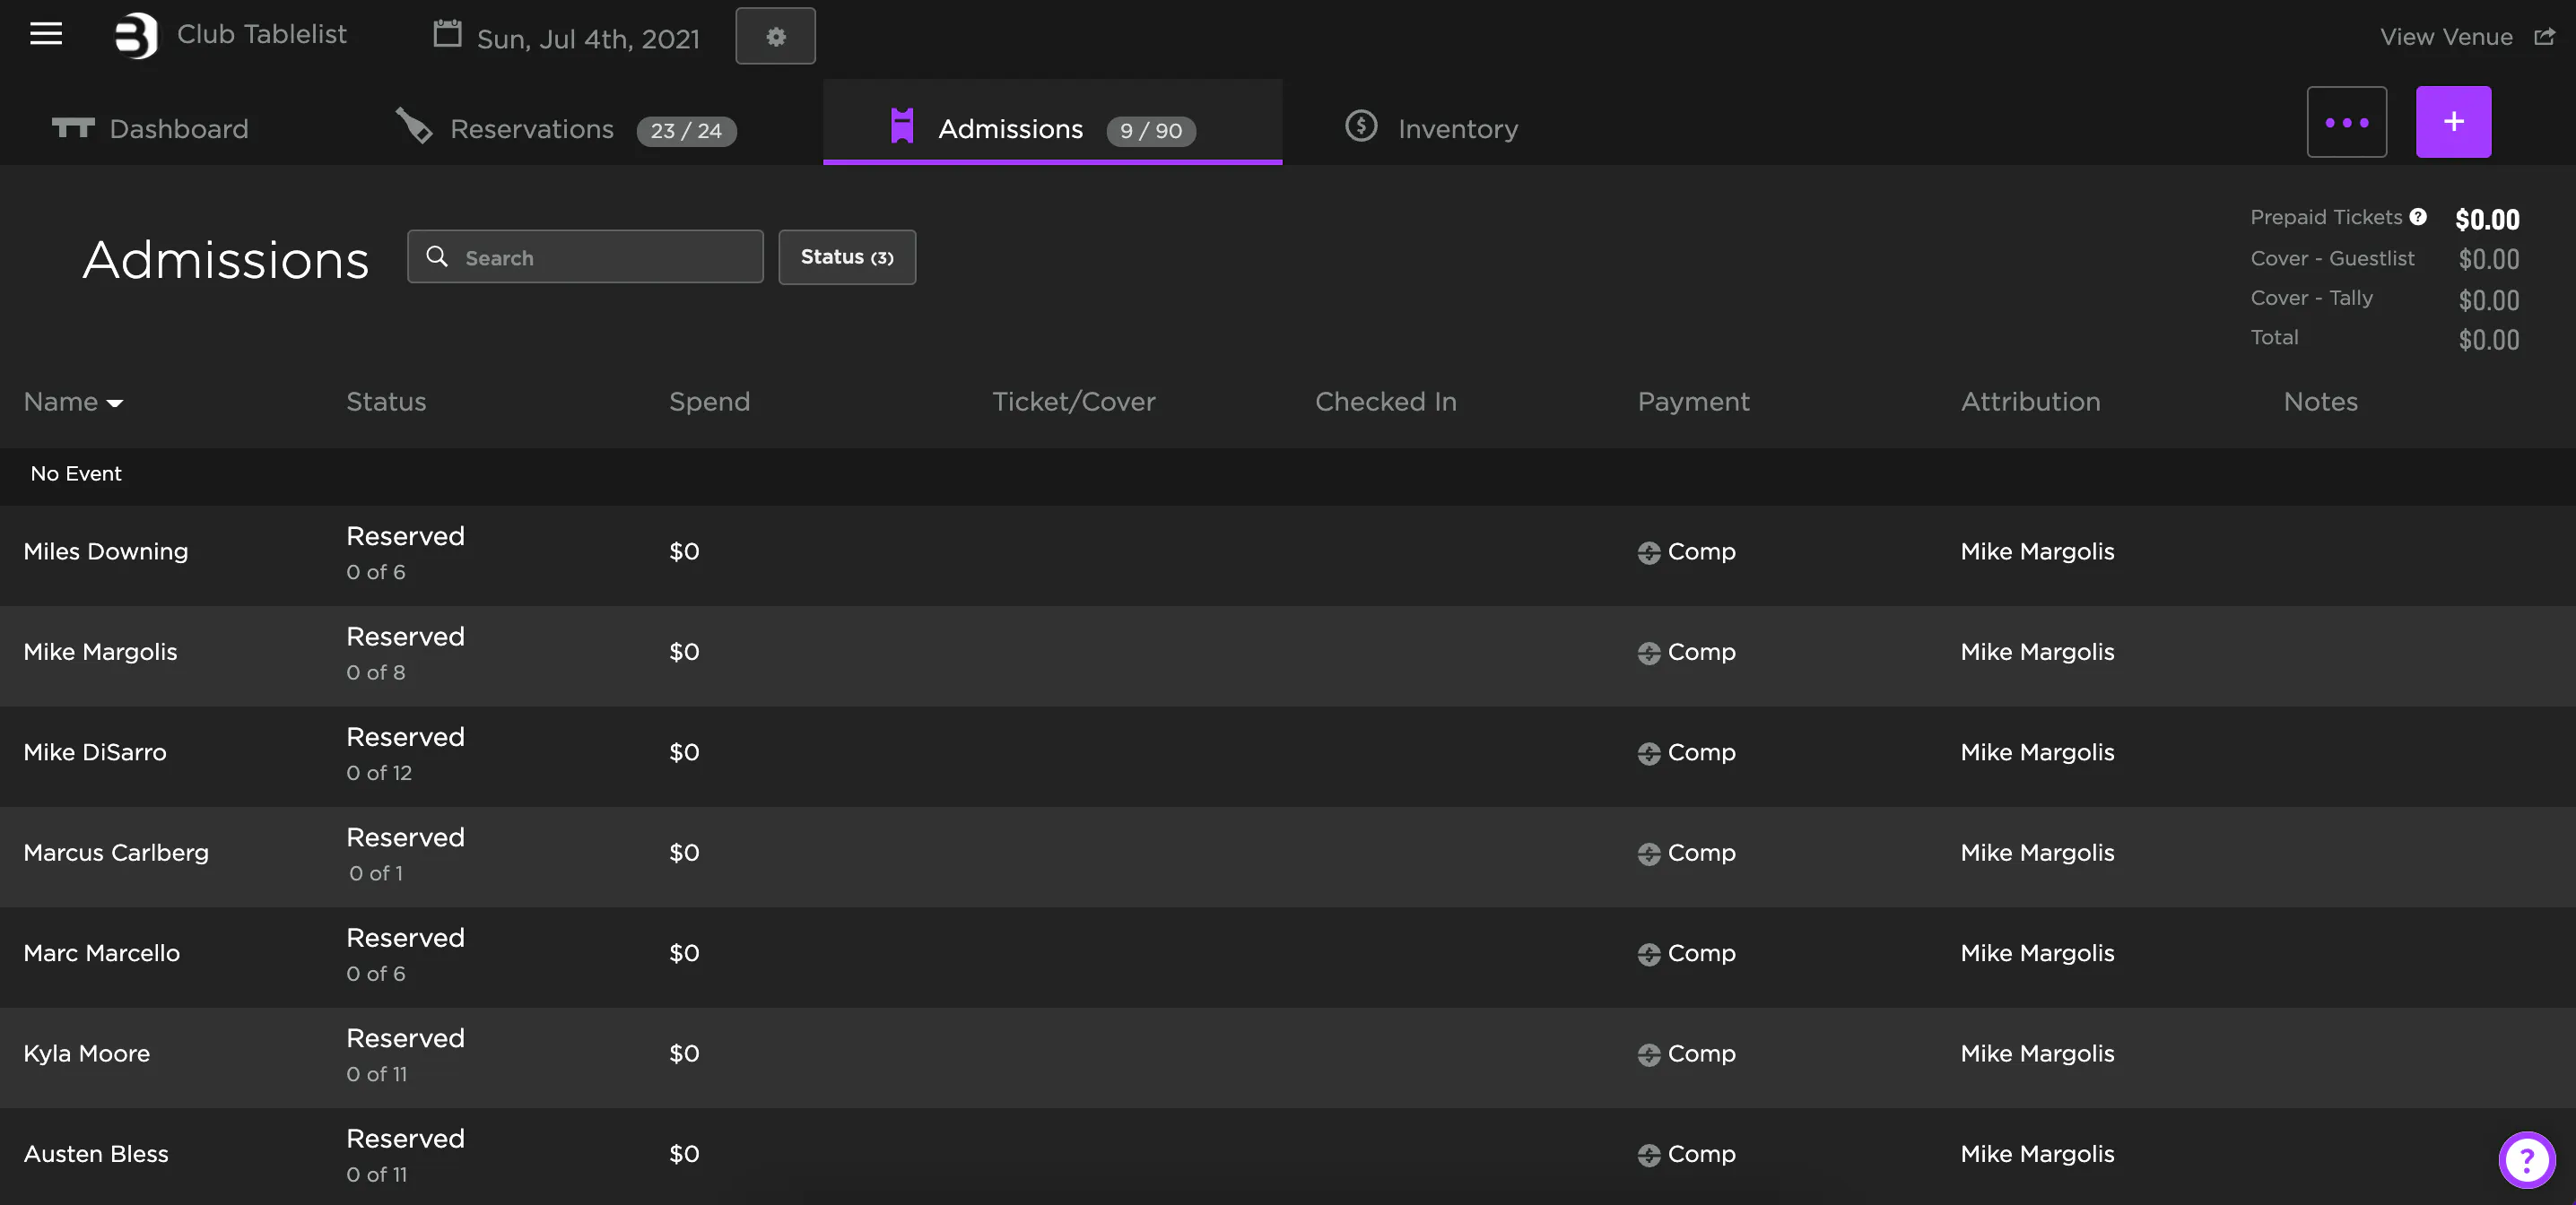
Task: Open the Status (3) filter dropdown
Action: click(846, 257)
